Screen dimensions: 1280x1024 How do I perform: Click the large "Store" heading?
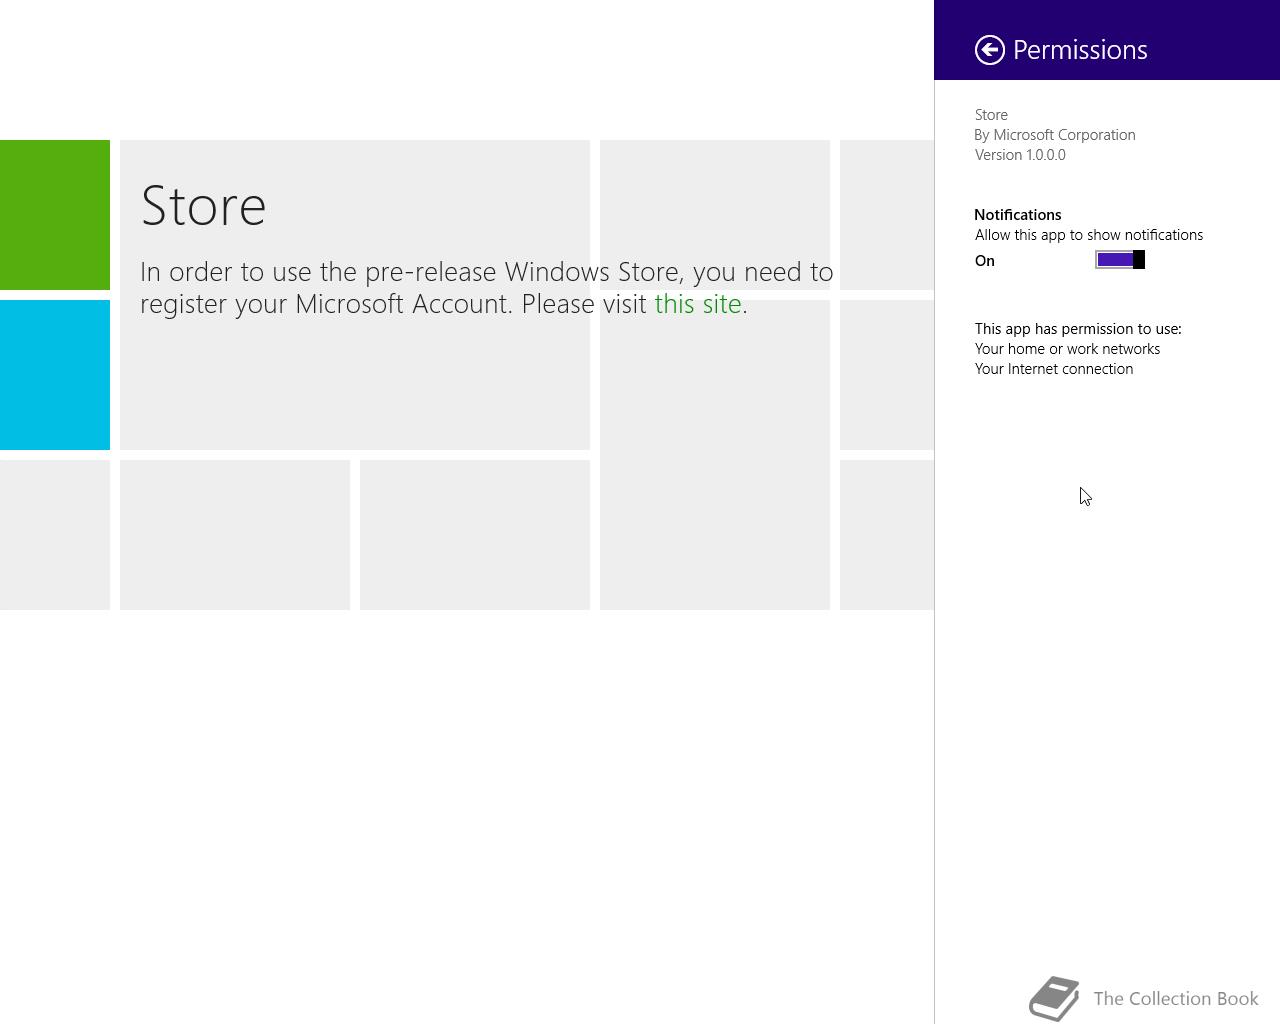[204, 206]
